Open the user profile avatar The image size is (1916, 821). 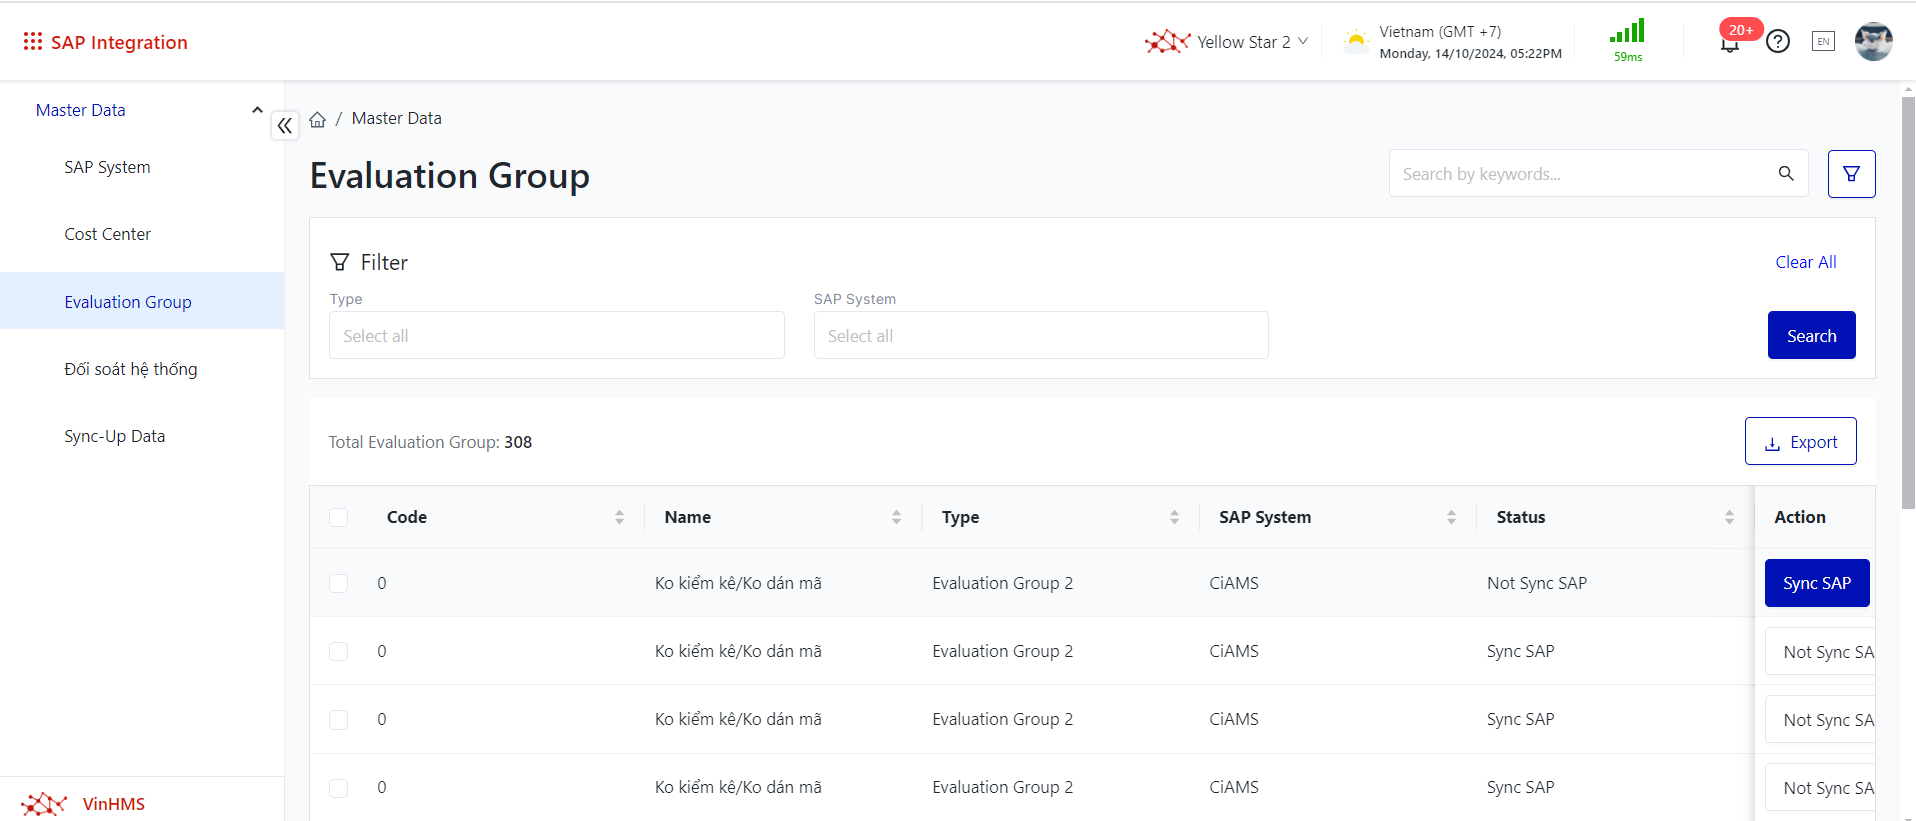(x=1872, y=42)
